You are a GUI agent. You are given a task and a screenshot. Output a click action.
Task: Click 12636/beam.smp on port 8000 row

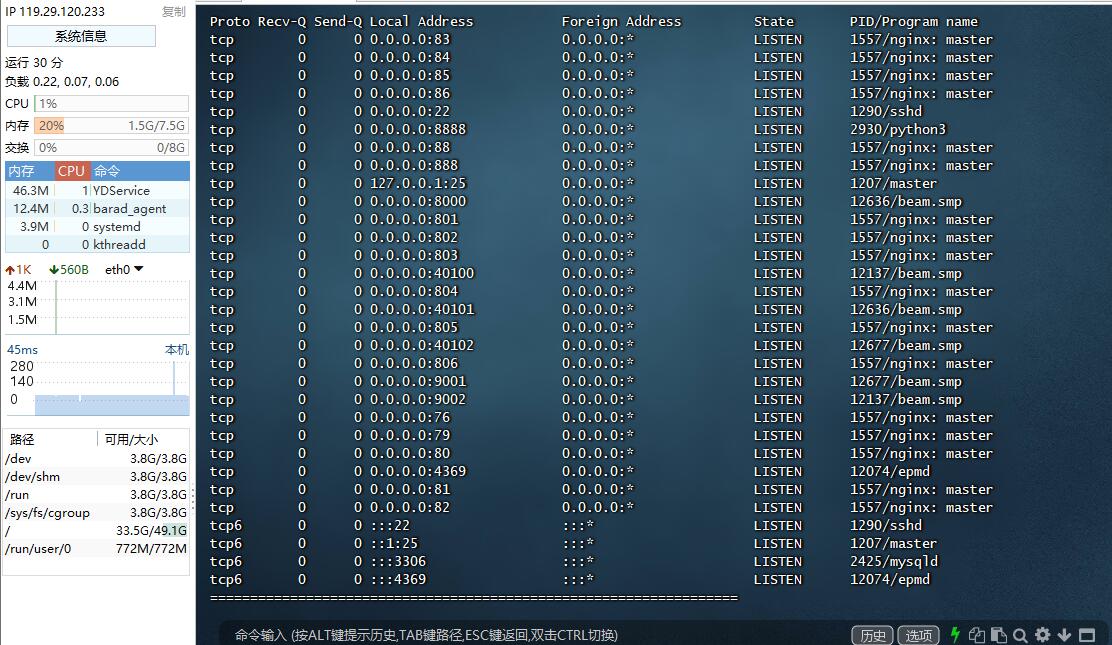click(x=906, y=202)
